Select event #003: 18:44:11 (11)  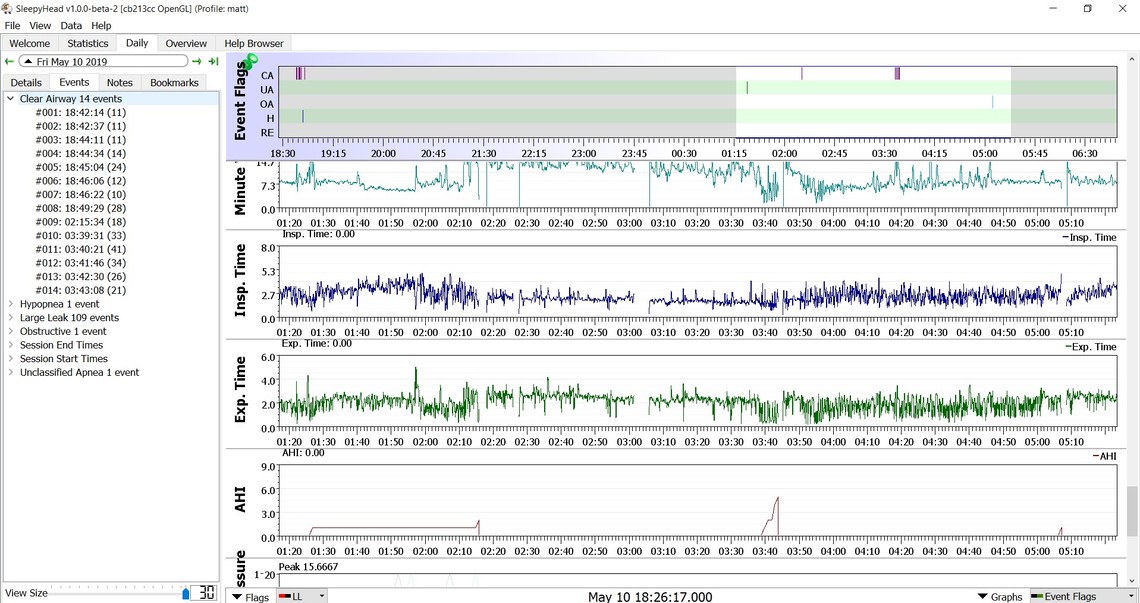pos(81,140)
